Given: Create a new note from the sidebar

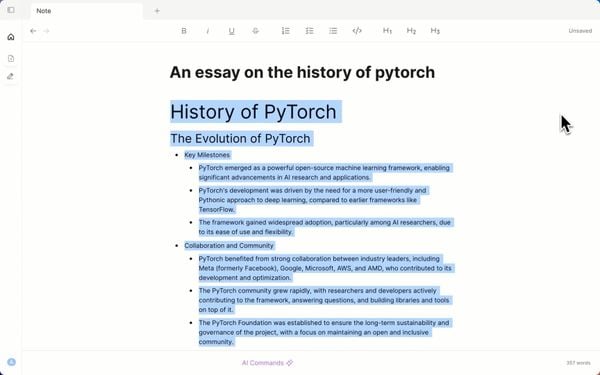Looking at the screenshot, I should point(11,59).
